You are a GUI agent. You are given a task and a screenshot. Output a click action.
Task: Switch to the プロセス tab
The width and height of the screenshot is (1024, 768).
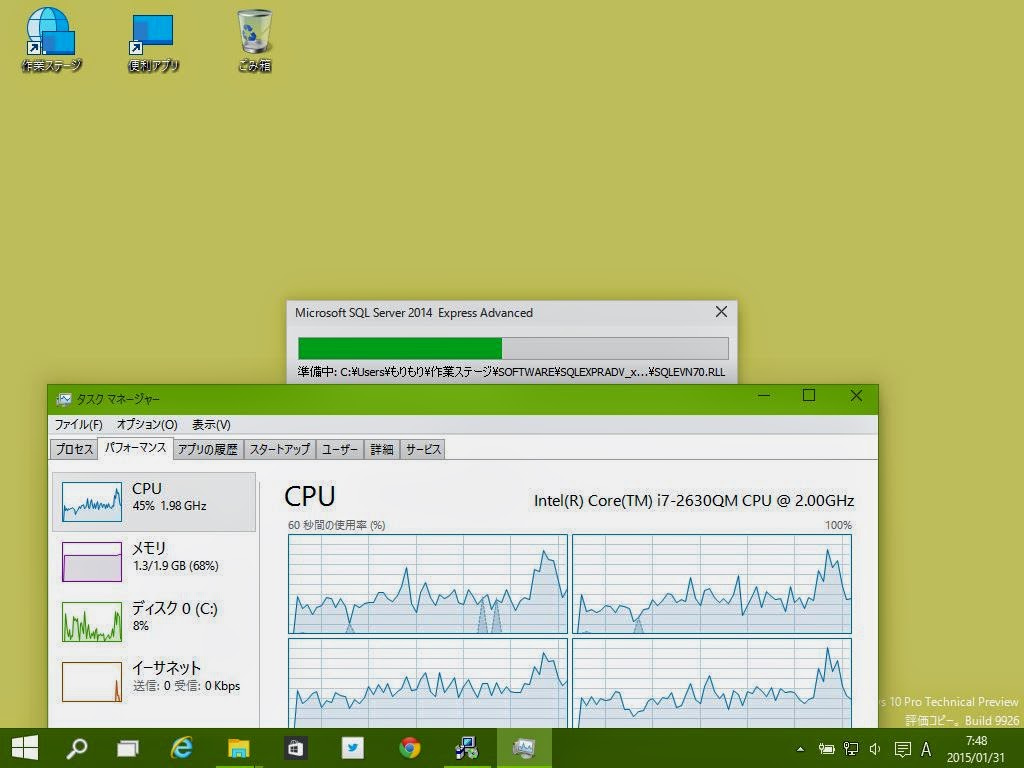point(74,449)
